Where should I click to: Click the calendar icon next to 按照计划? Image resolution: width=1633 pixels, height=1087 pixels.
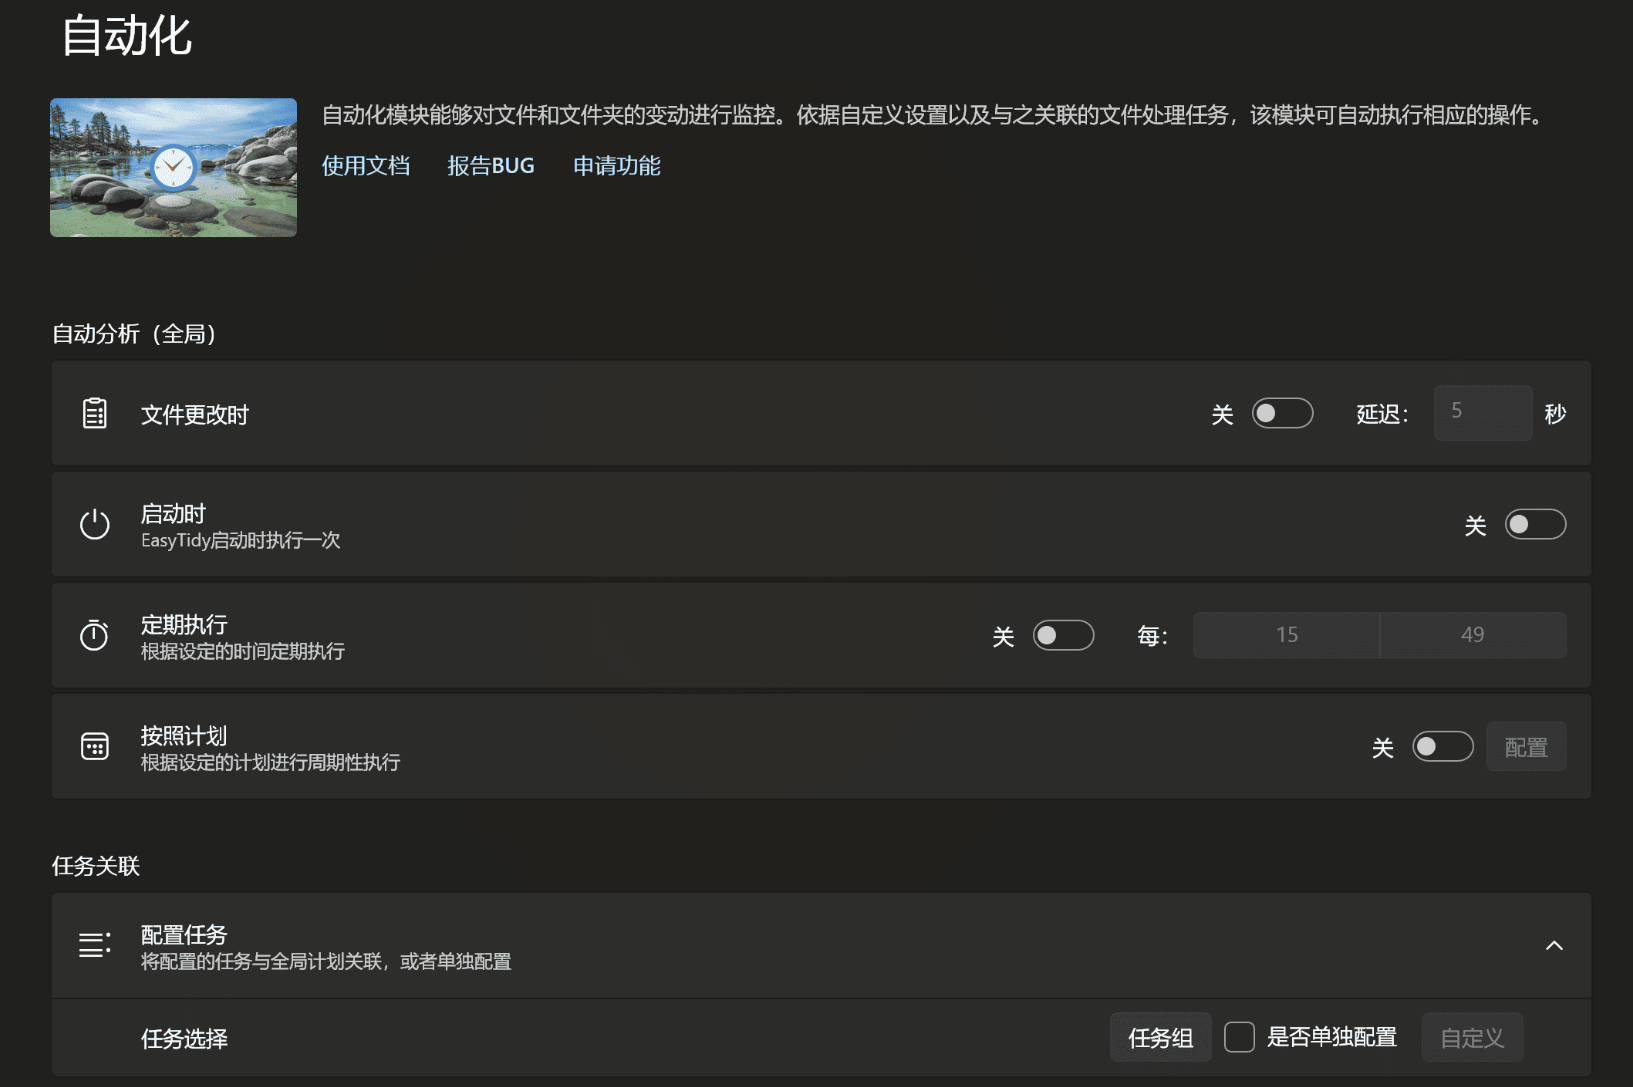point(94,746)
